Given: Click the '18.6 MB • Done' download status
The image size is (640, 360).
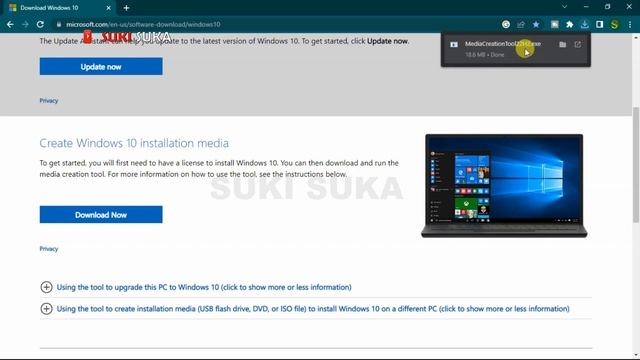Looking at the screenshot, I should [x=484, y=55].
